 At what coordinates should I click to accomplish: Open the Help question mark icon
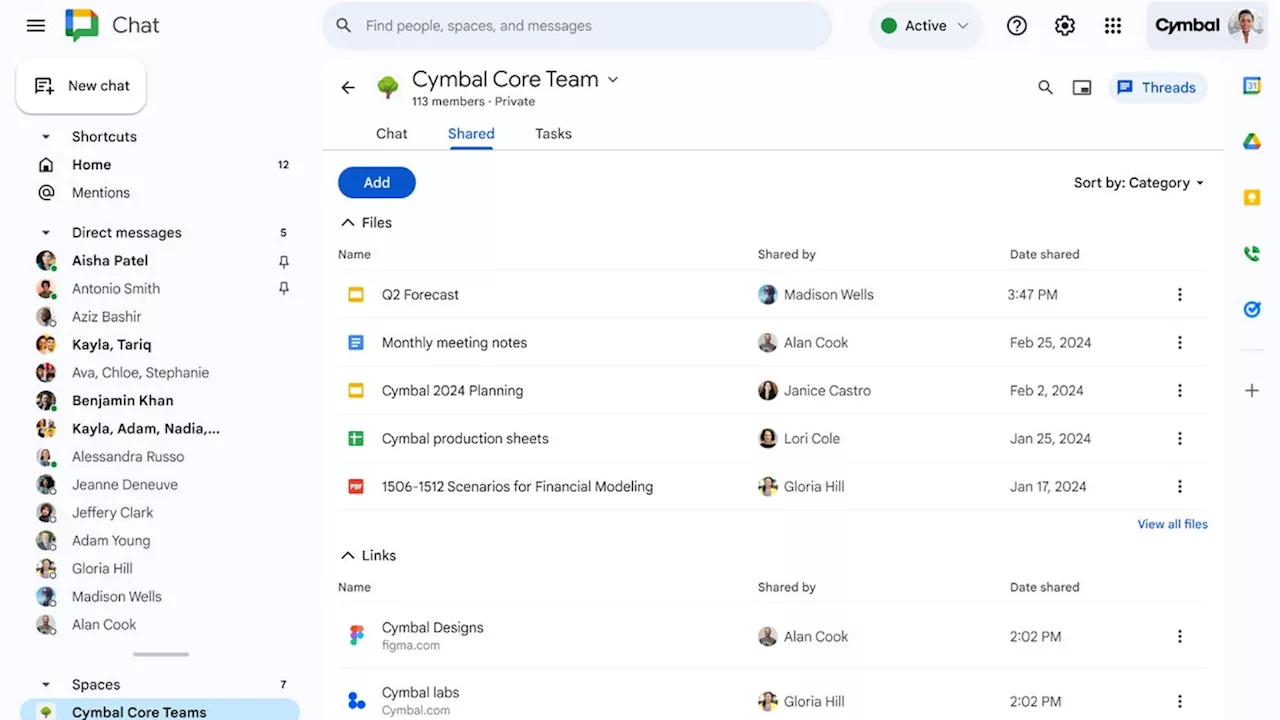pos(1017,26)
